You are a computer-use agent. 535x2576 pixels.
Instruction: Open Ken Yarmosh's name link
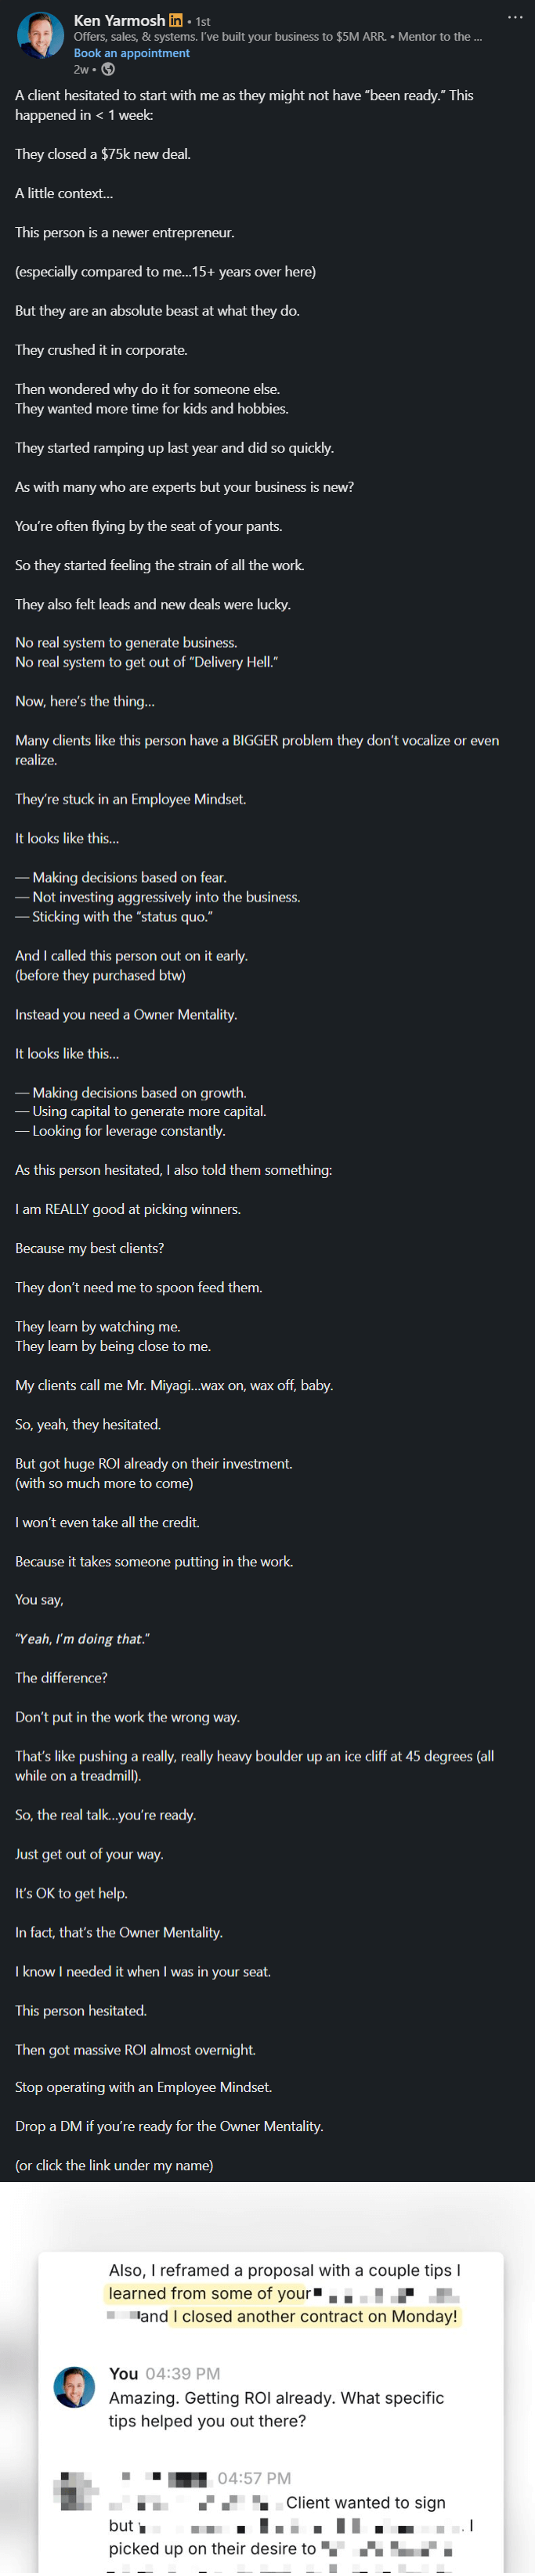119,20
